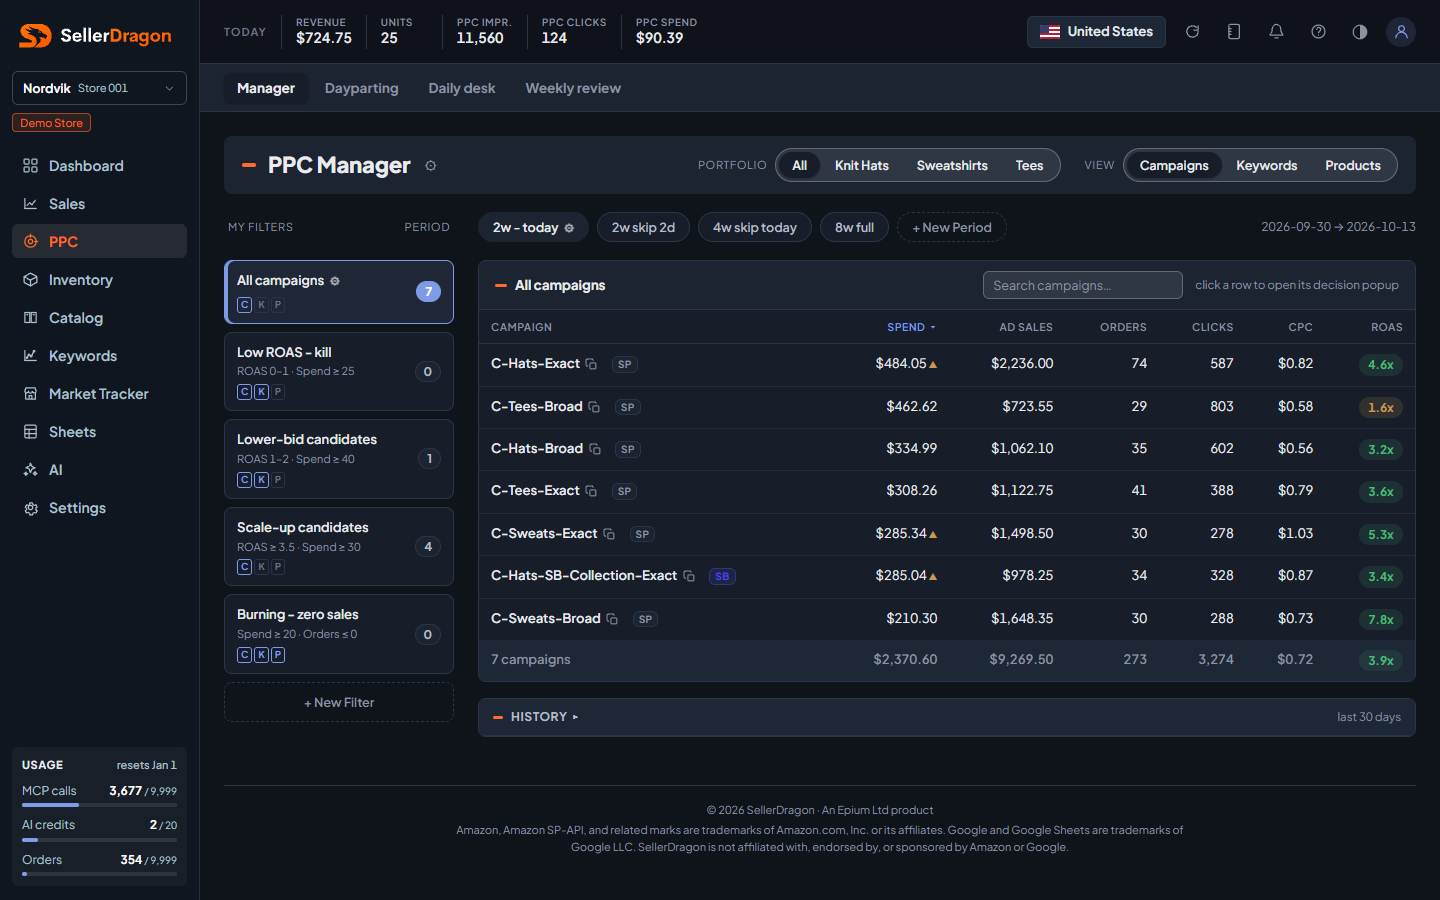Toggle P on the Low ROAS - kill filter
1440x900 pixels.
[x=279, y=392]
